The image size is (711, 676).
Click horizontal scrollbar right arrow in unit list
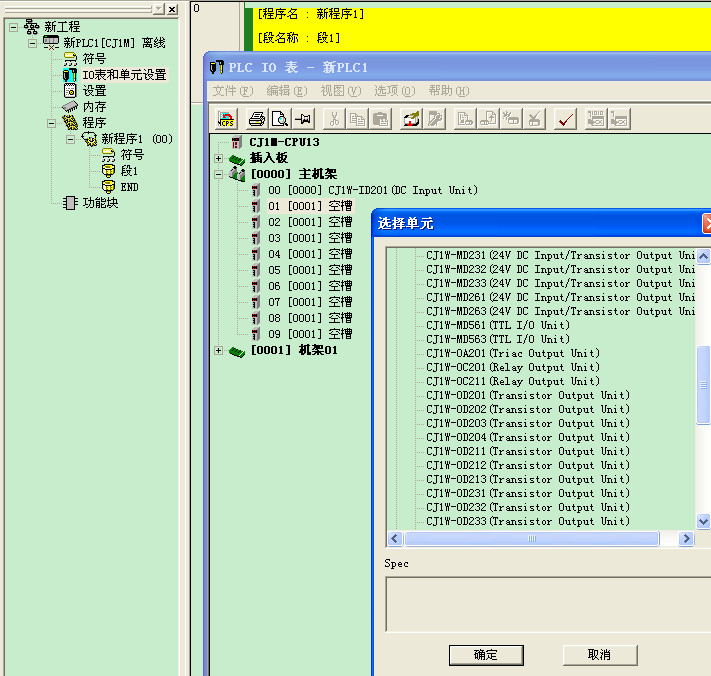(686, 538)
